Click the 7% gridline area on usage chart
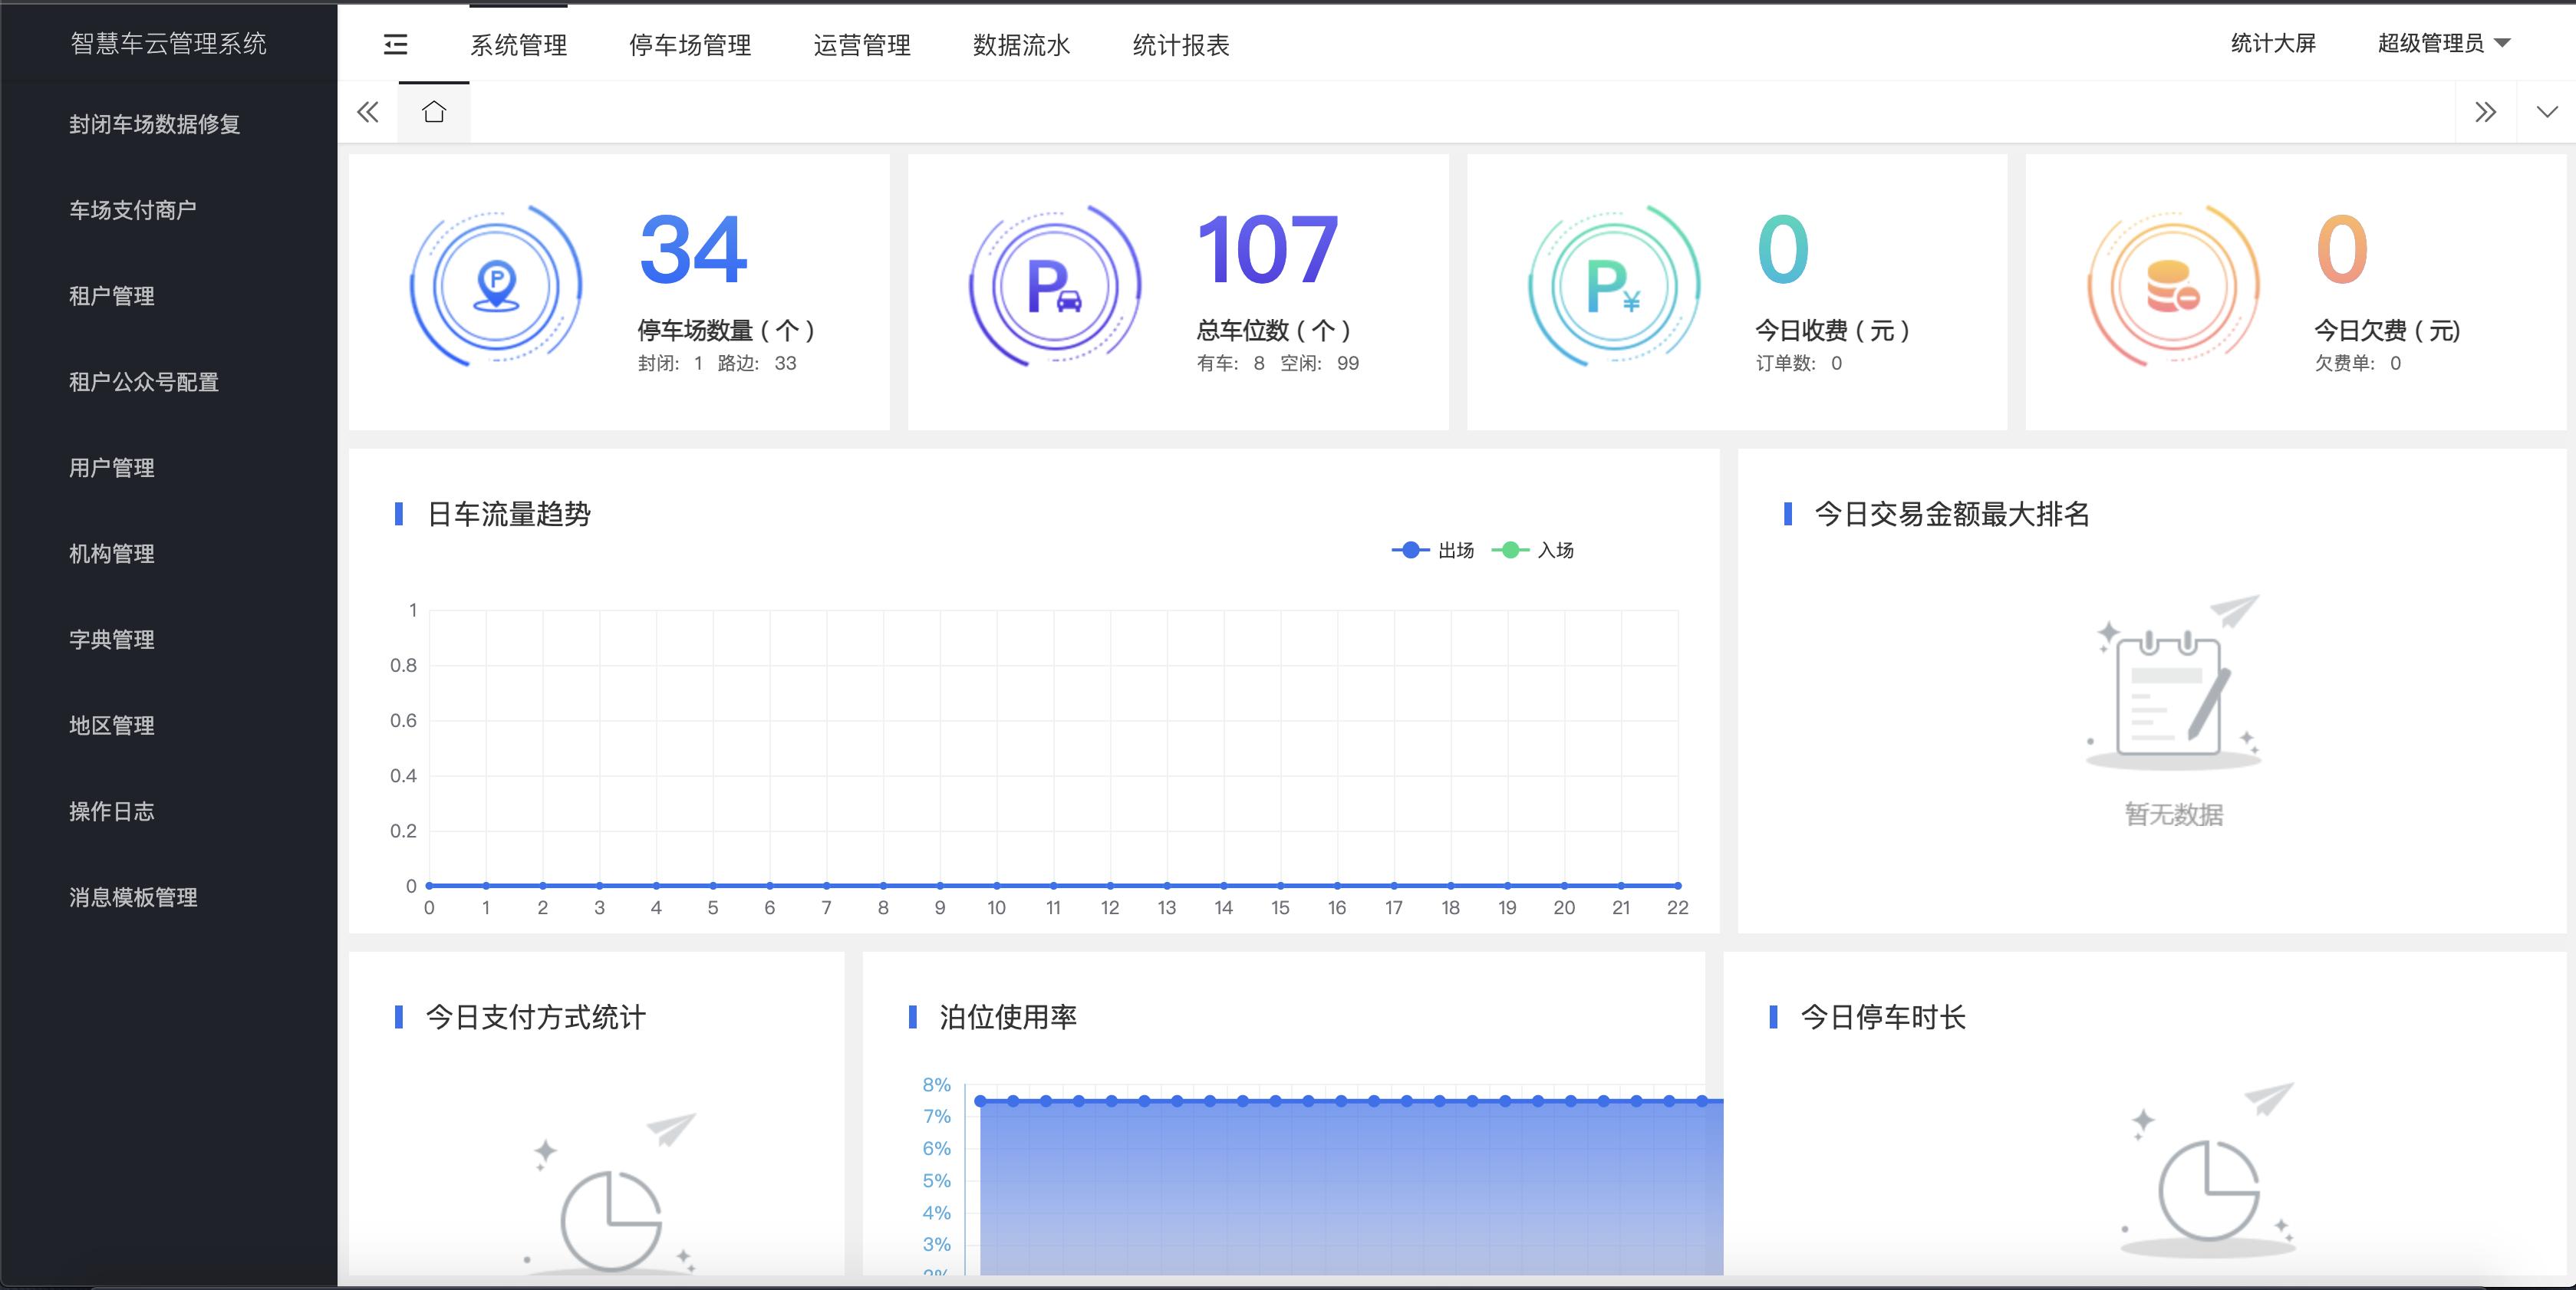Screen dimensions: 2576x1290 [x=938, y=1117]
